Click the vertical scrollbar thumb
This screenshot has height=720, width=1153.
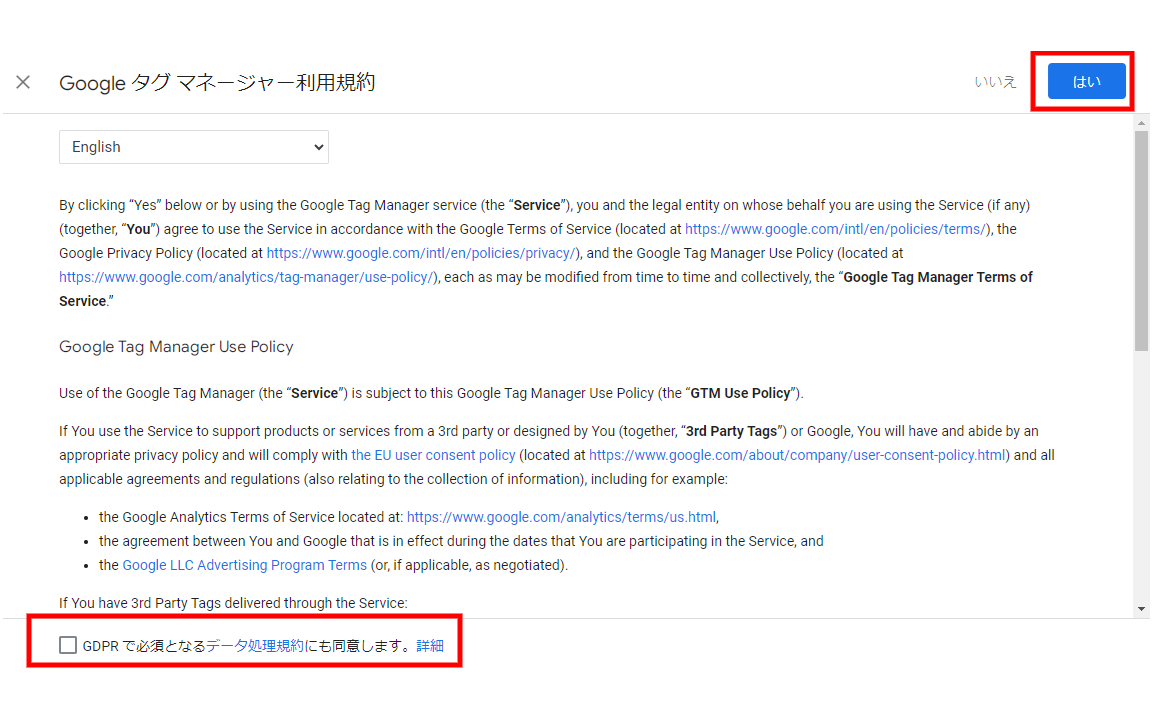coord(1141,240)
